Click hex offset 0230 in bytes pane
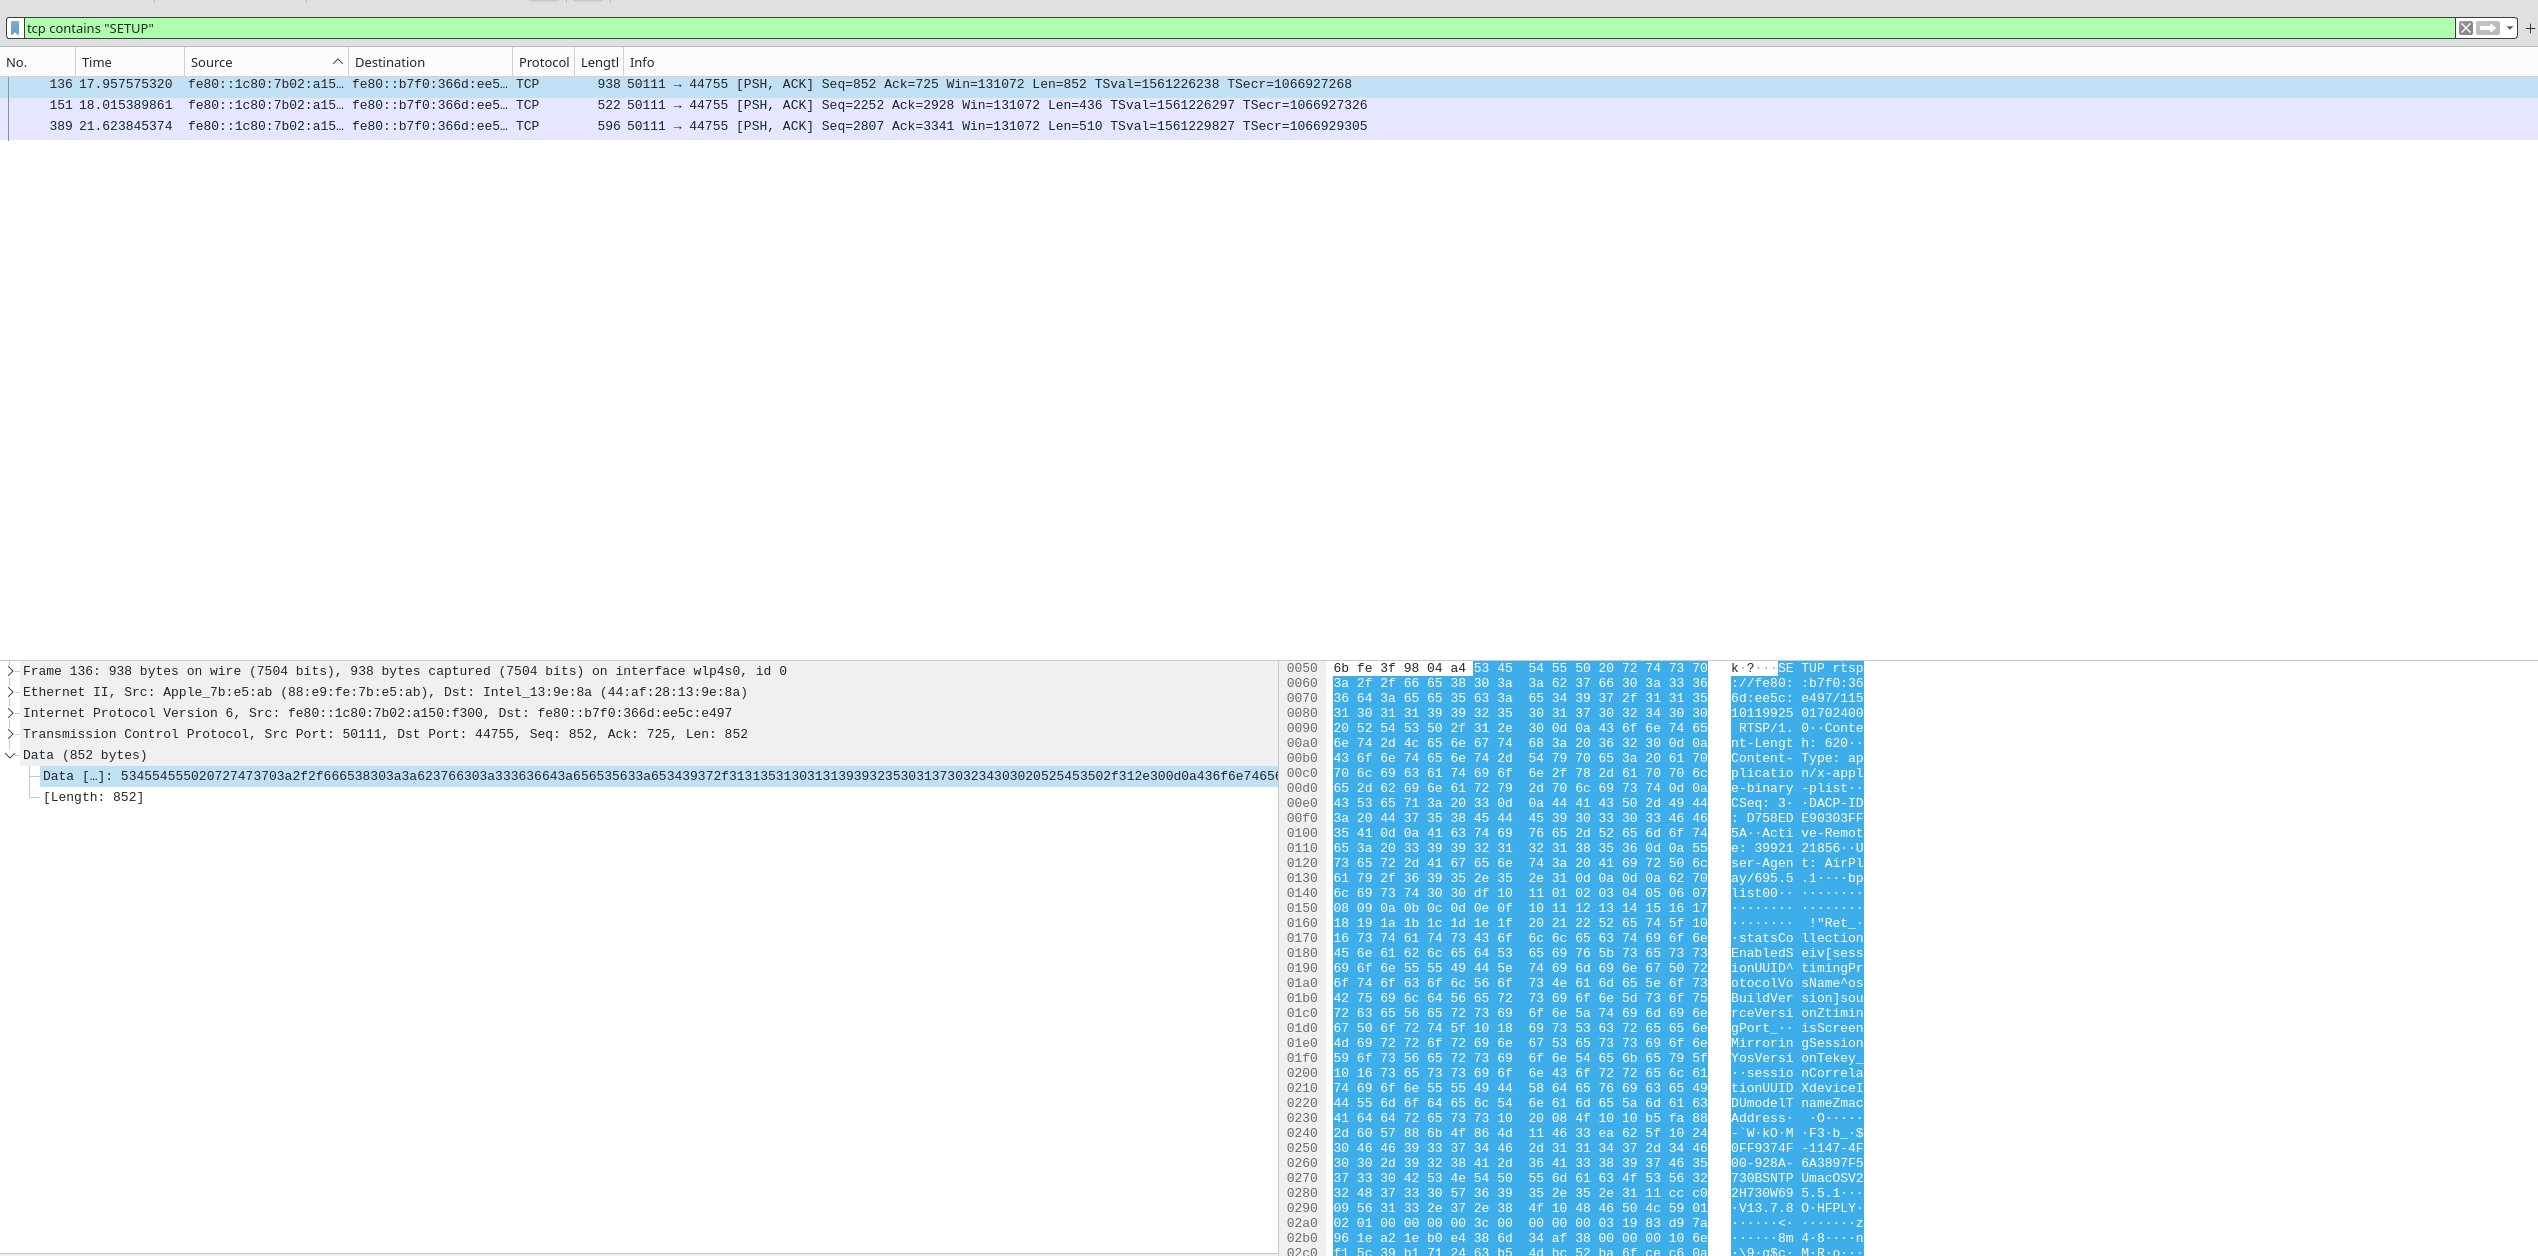Image resolution: width=2538 pixels, height=1256 pixels. [x=1302, y=1118]
